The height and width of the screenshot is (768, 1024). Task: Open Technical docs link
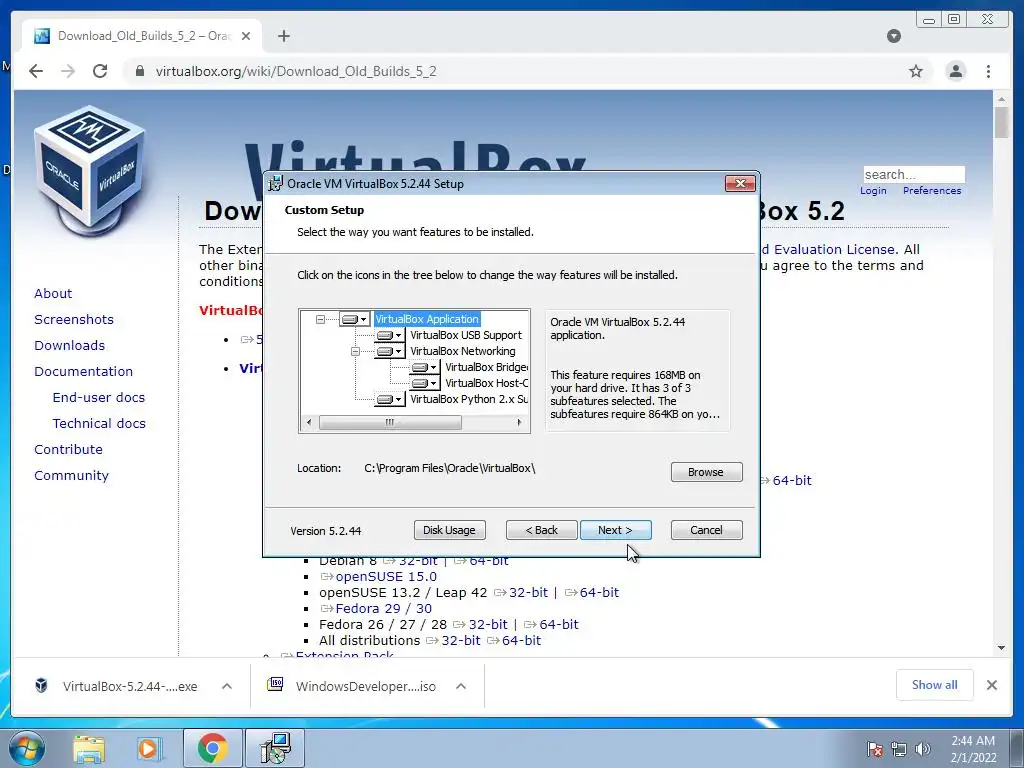(99, 423)
